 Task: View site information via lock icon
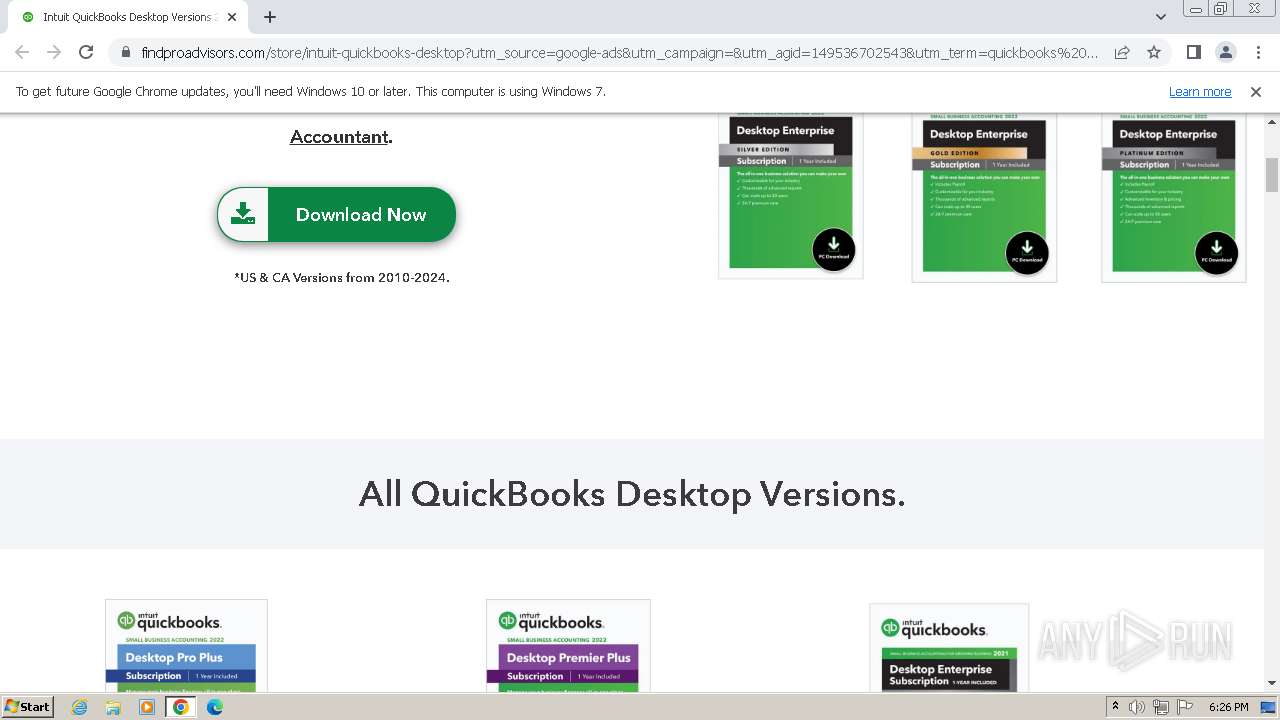[125, 52]
